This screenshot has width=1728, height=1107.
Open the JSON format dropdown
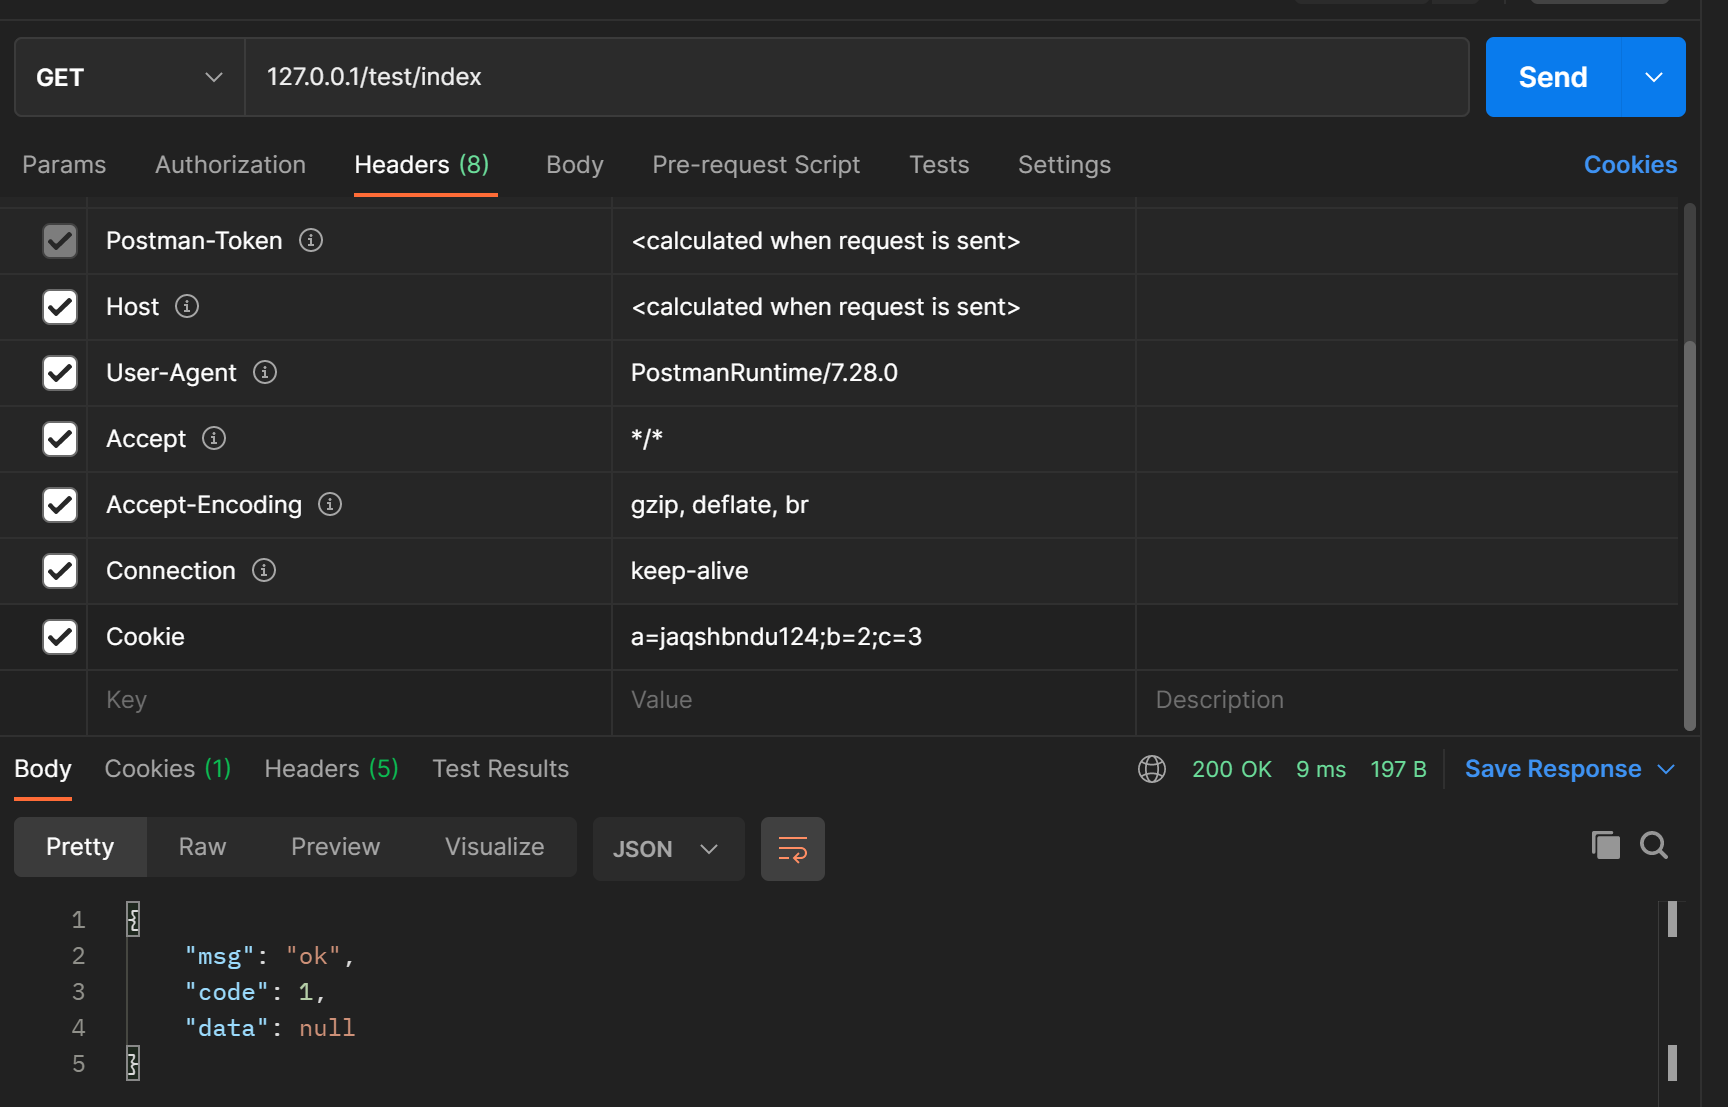[x=668, y=849]
